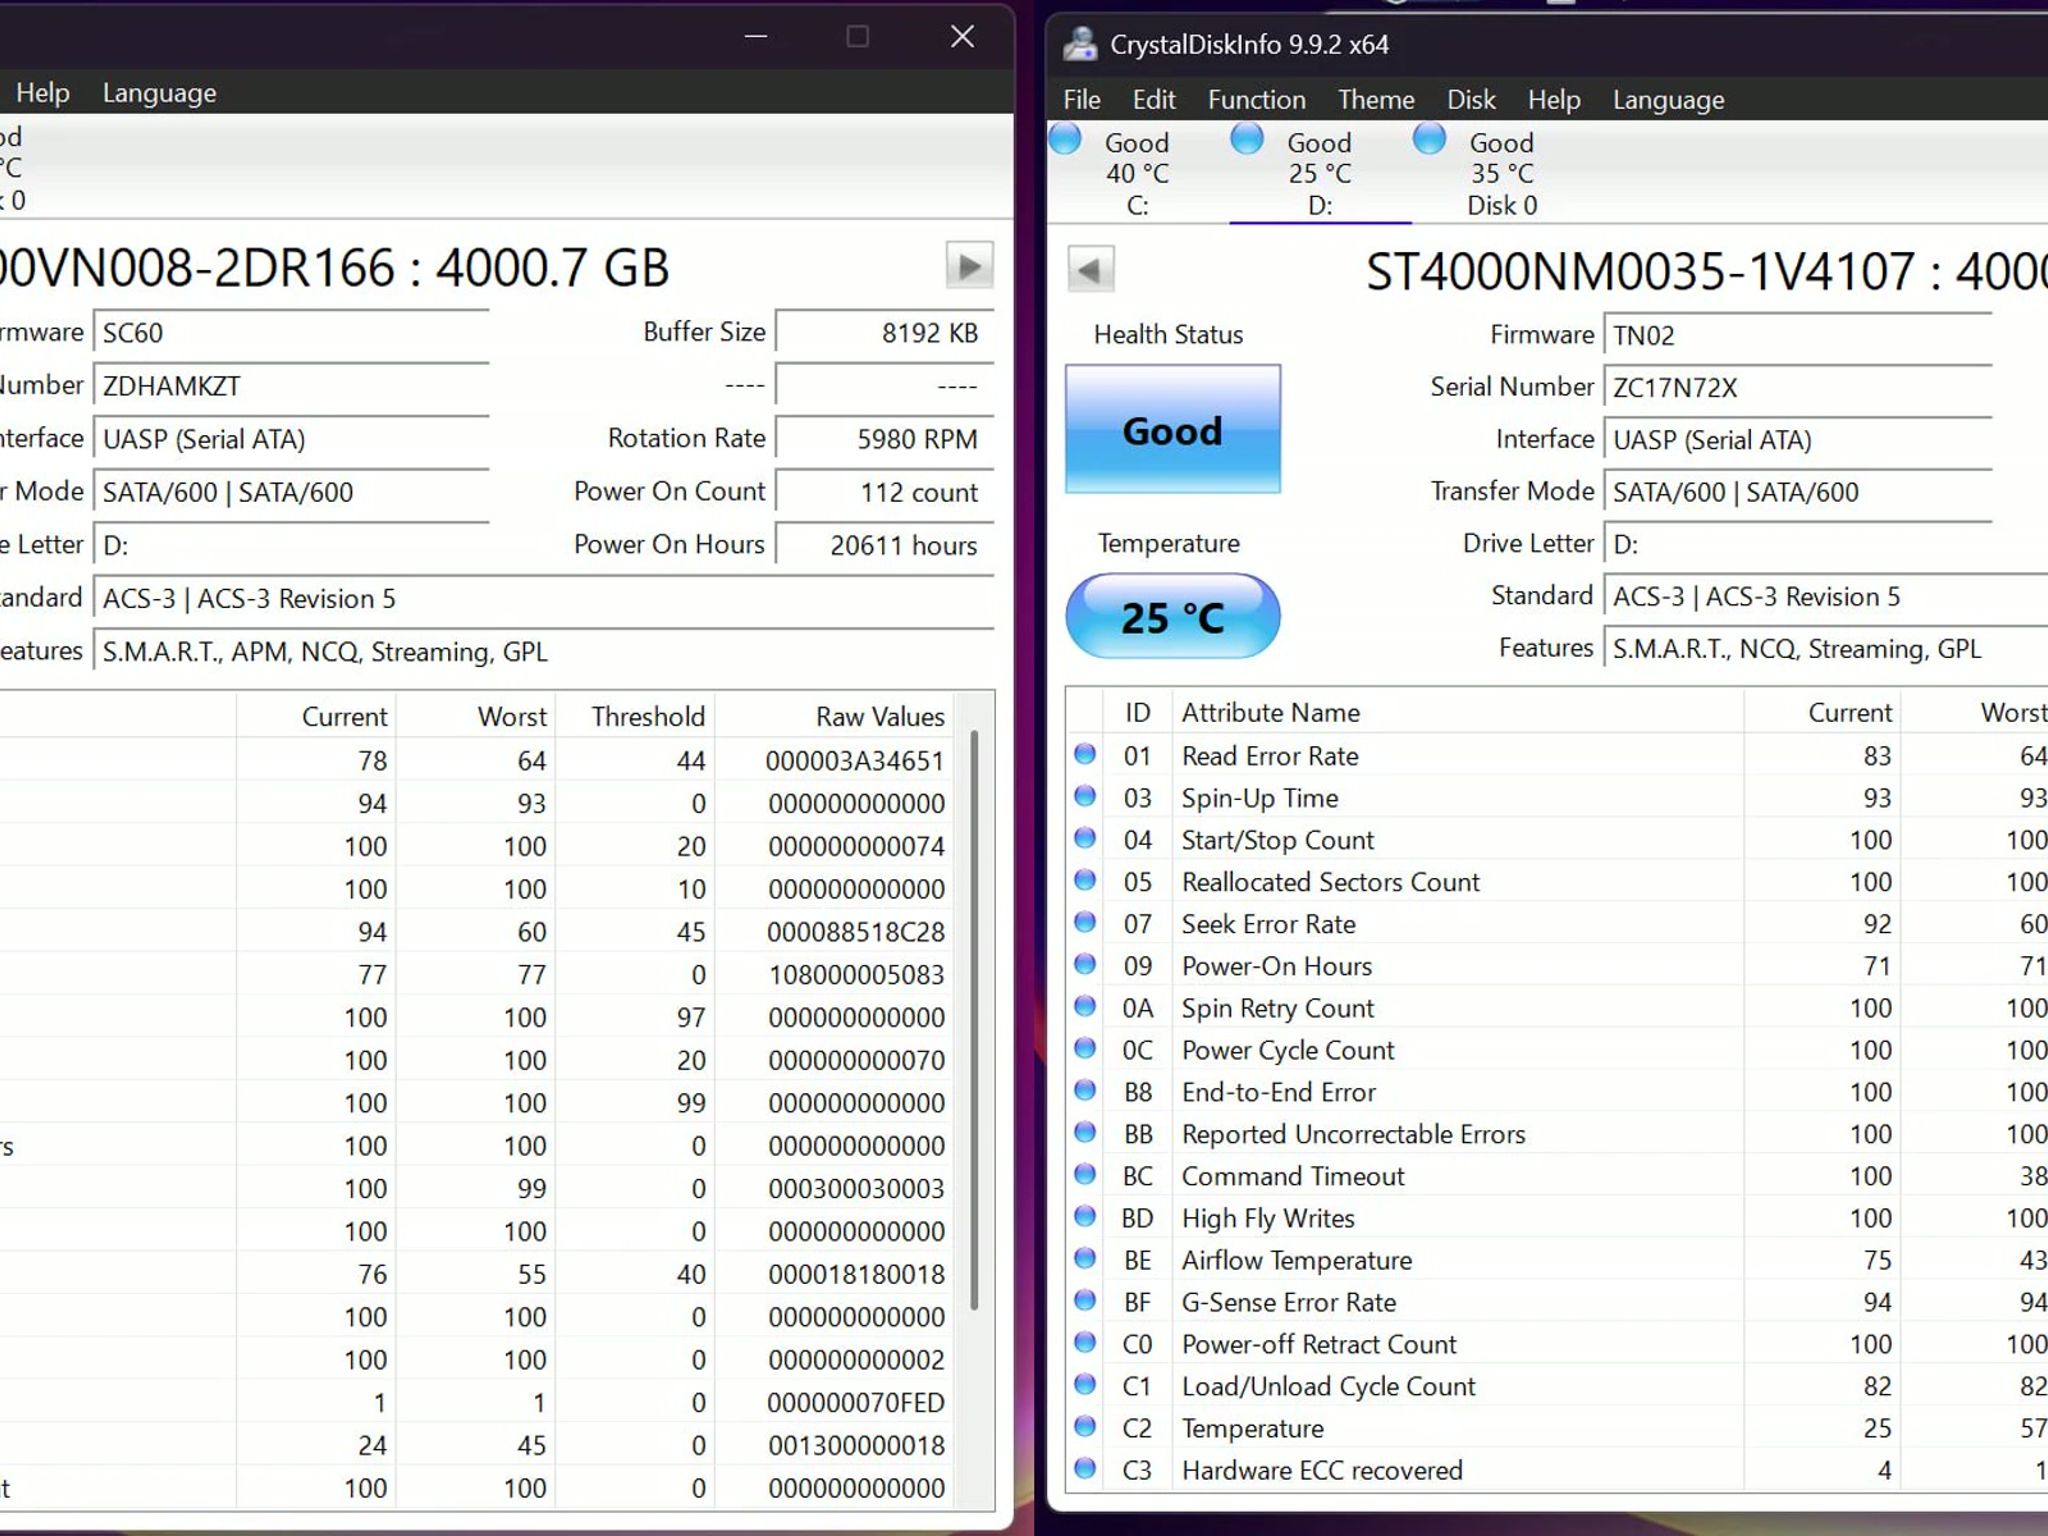The width and height of the screenshot is (2048, 1536).
Task: Open the Edit menu
Action: tap(1154, 100)
